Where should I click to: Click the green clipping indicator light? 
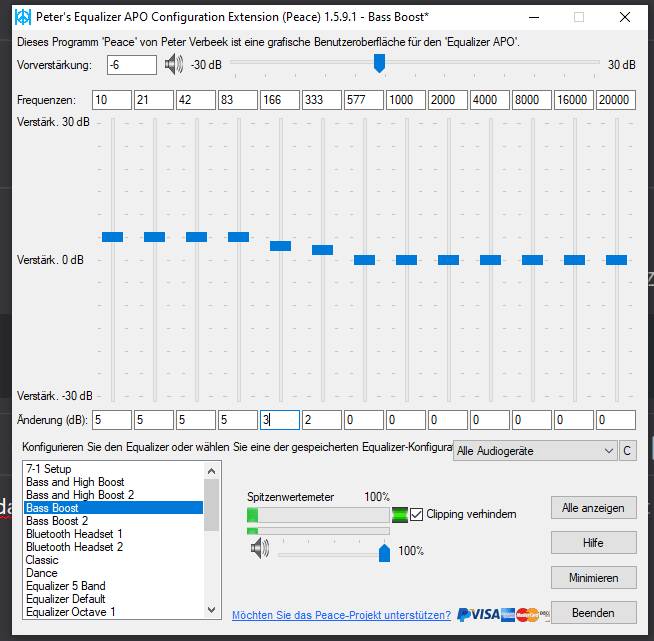(400, 515)
